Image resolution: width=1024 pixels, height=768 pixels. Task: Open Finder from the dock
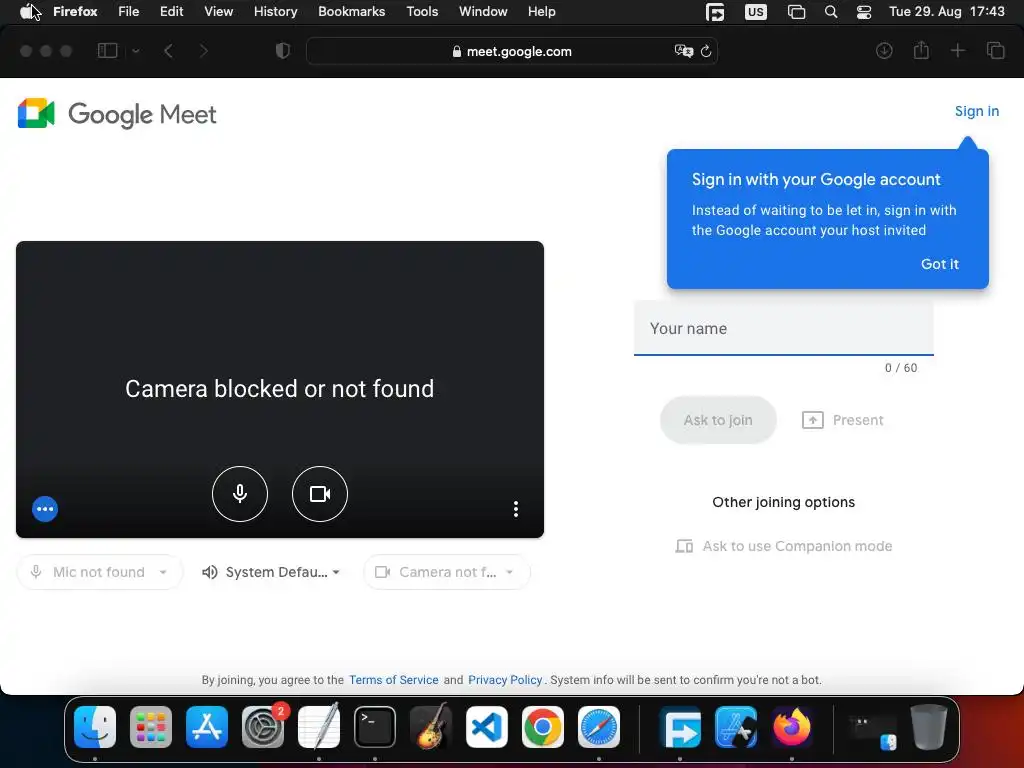point(95,726)
